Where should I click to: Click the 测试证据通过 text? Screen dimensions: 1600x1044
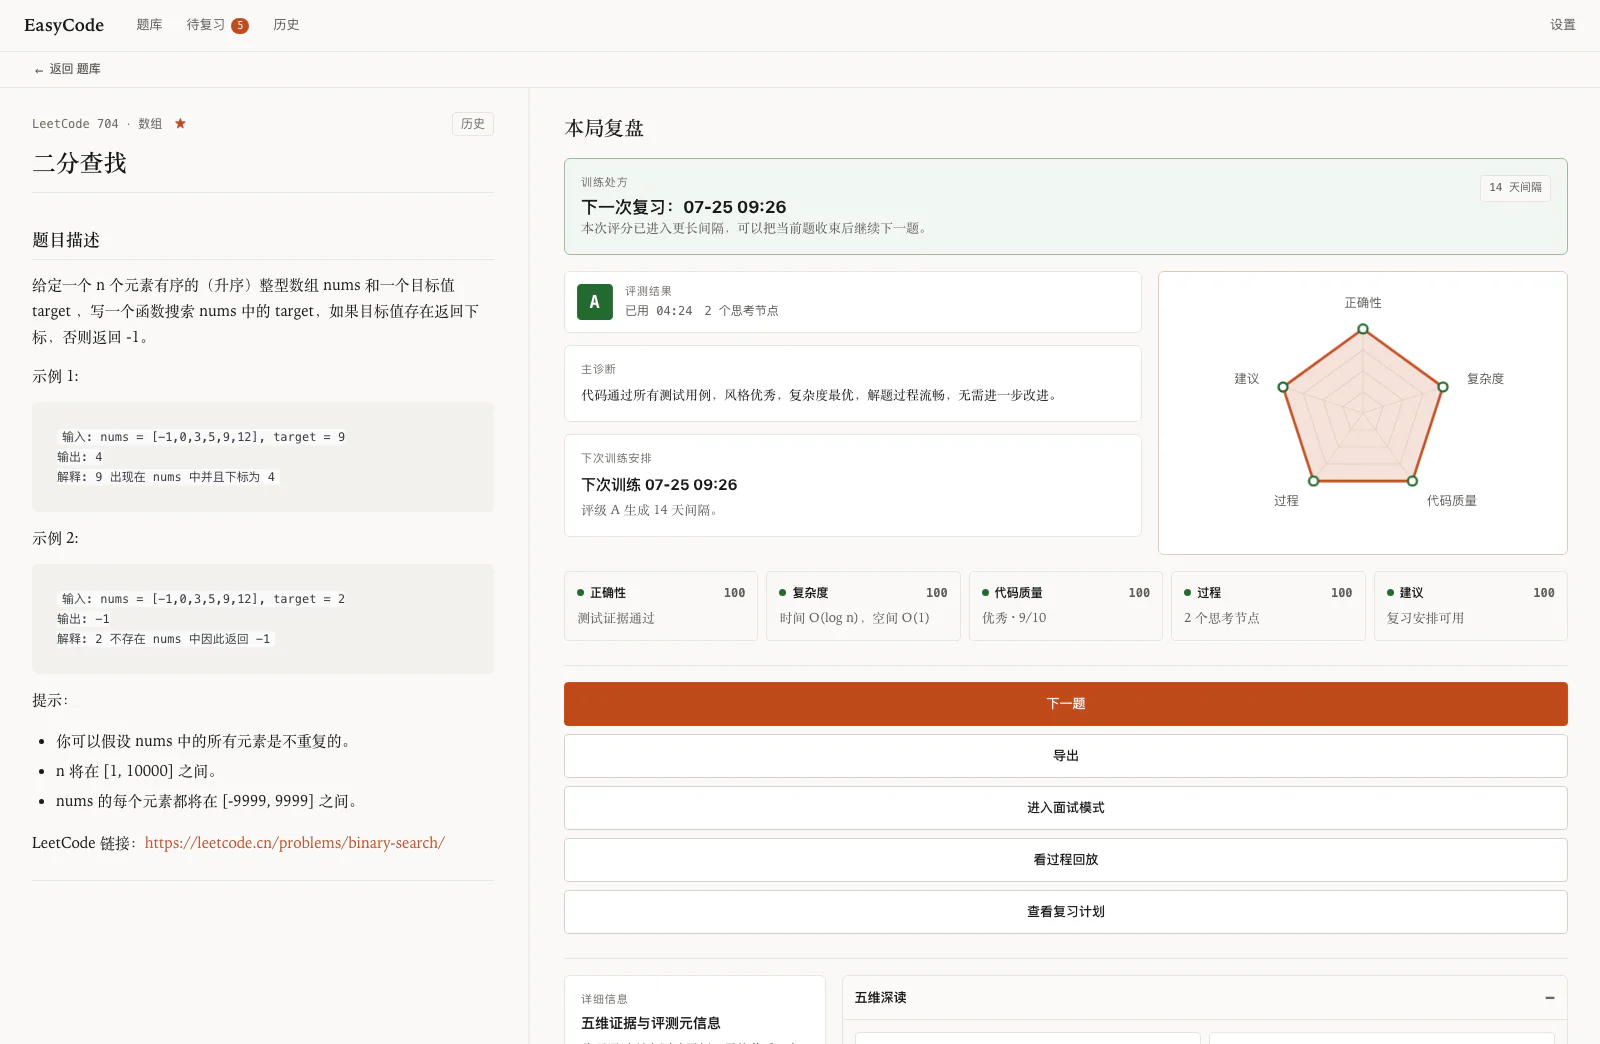[616, 619]
